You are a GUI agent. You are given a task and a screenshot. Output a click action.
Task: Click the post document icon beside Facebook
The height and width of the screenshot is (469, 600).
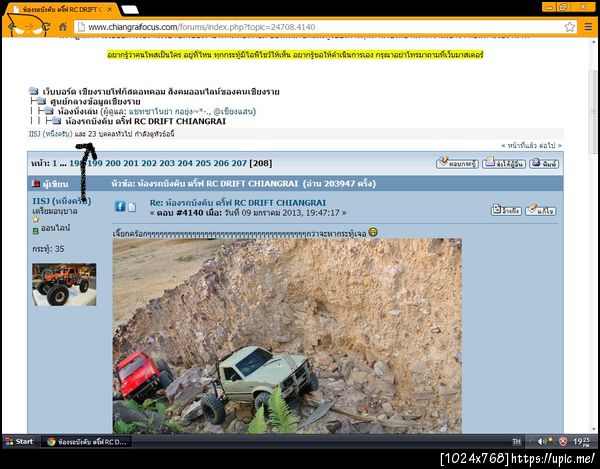132,207
